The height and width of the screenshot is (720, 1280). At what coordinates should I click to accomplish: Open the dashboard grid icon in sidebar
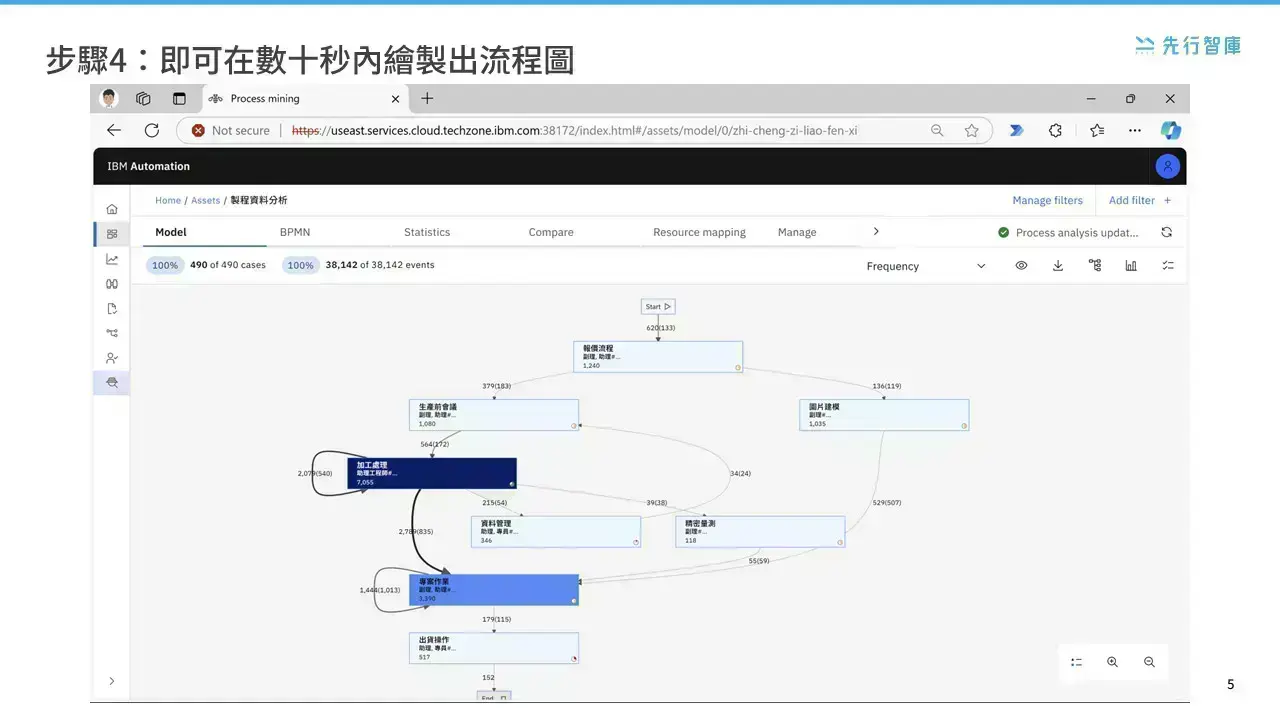(x=112, y=234)
